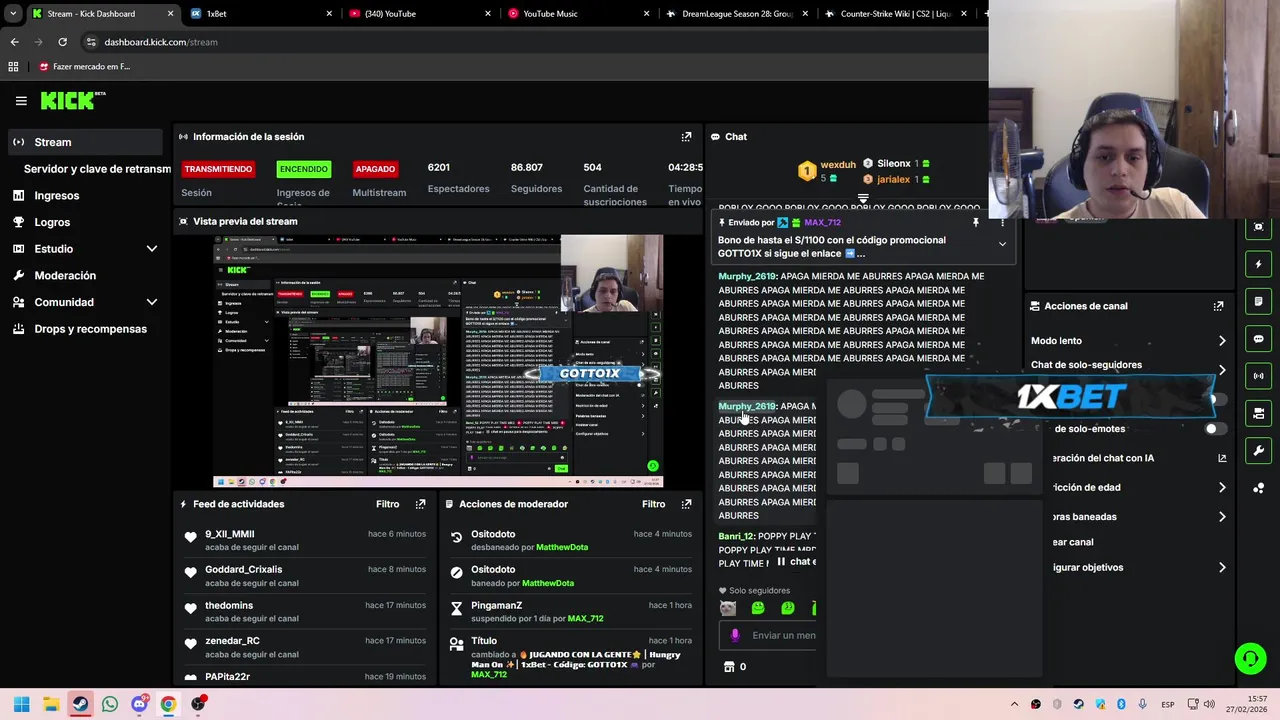1280x720 pixels.
Task: Pop out the Información de la sesión panel
Action: [x=686, y=137]
